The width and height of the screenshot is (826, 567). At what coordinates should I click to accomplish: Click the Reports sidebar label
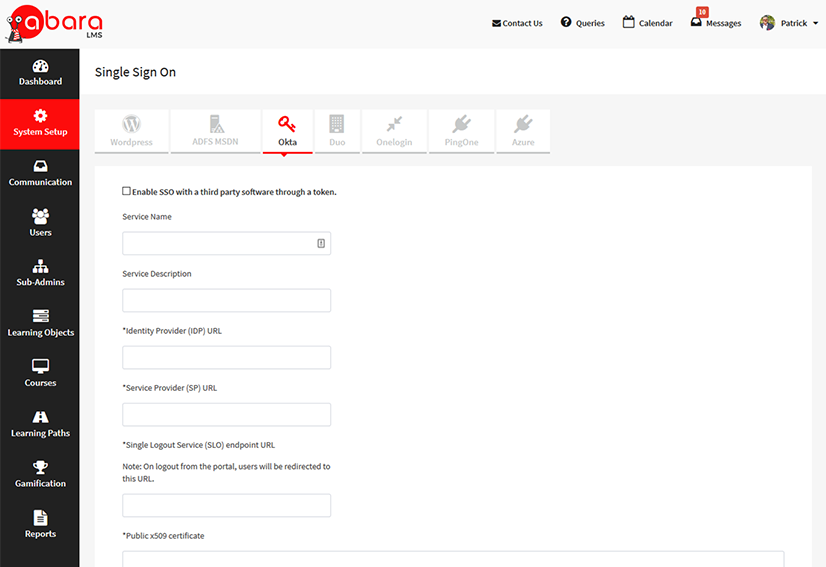(x=41, y=534)
